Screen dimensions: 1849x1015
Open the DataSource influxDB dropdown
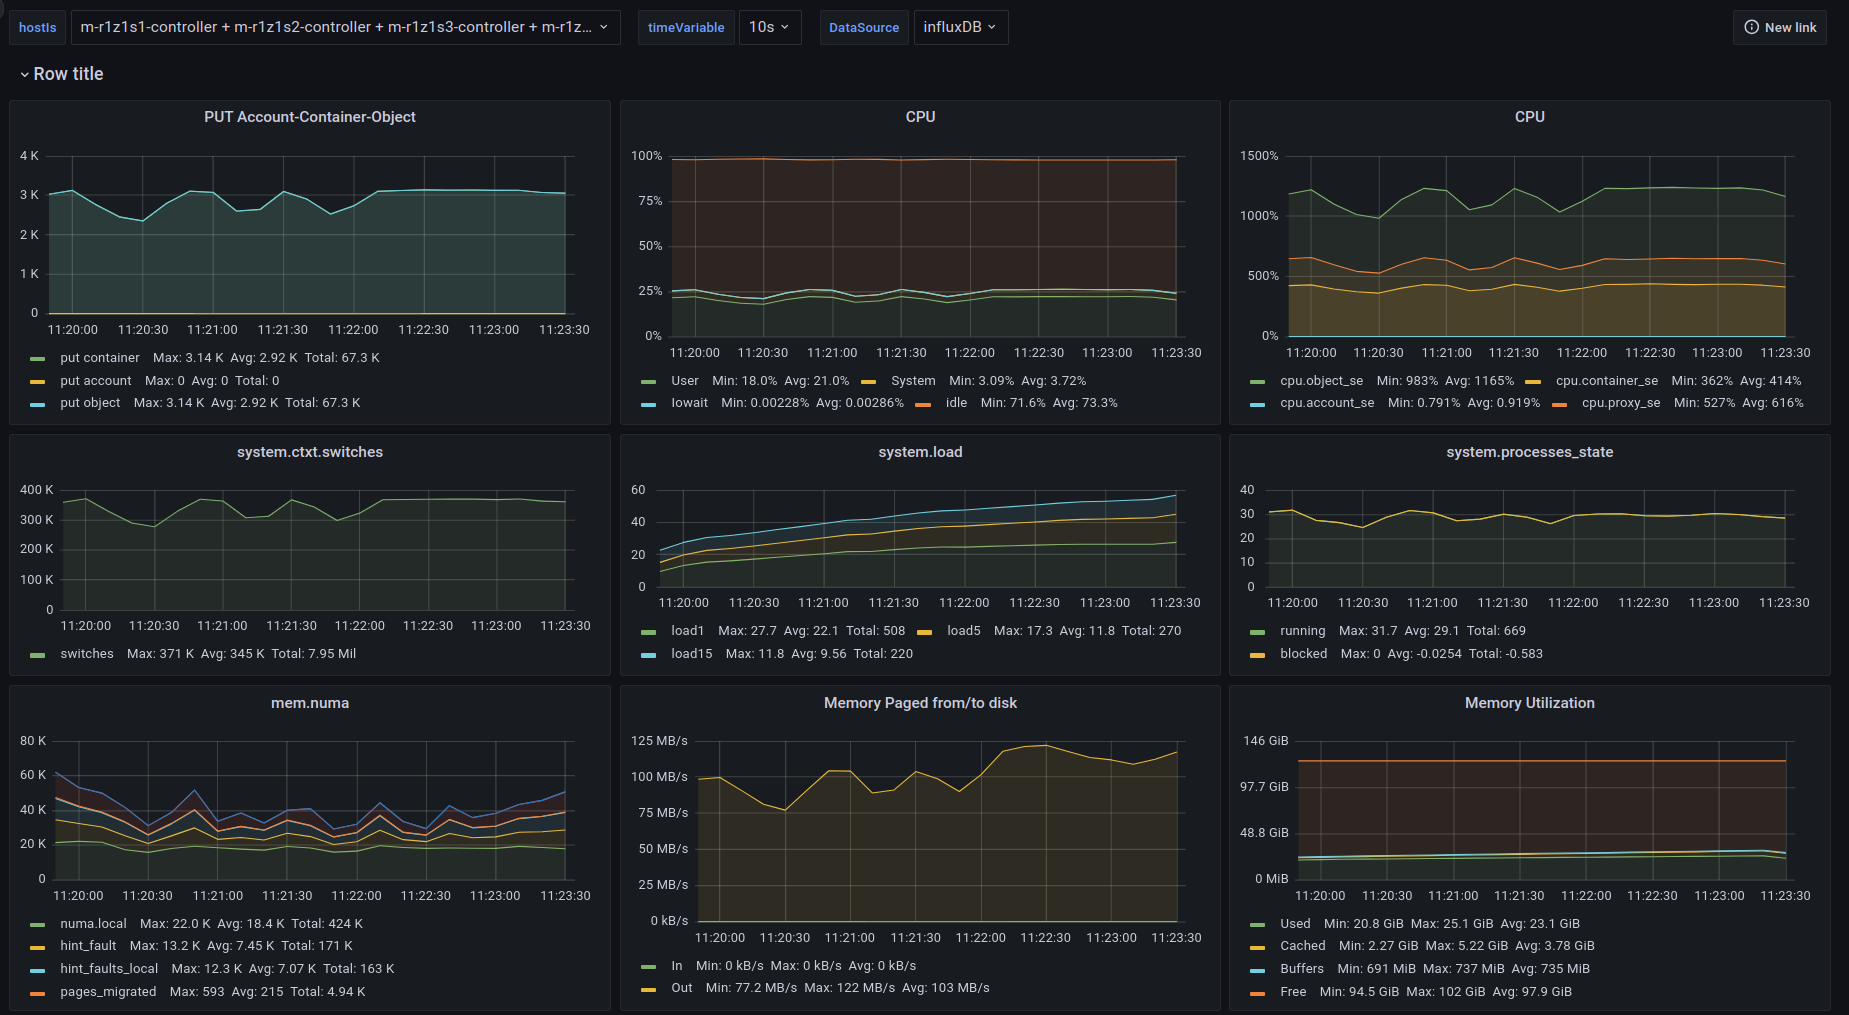[960, 28]
